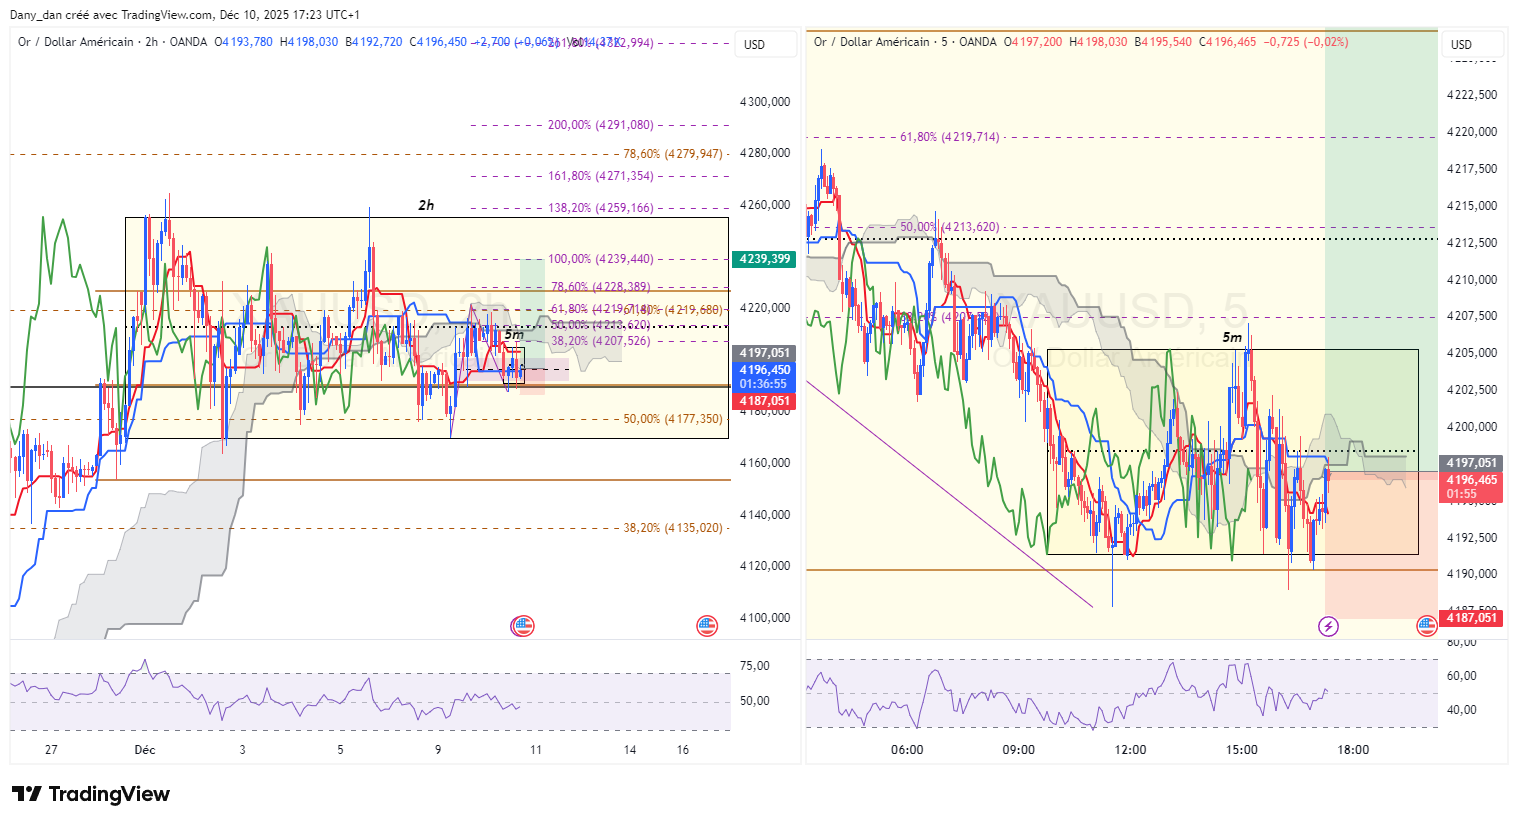1518x824 pixels.
Task: Click the red 4187,051 stop label on 2h chart
Action: pos(765,401)
